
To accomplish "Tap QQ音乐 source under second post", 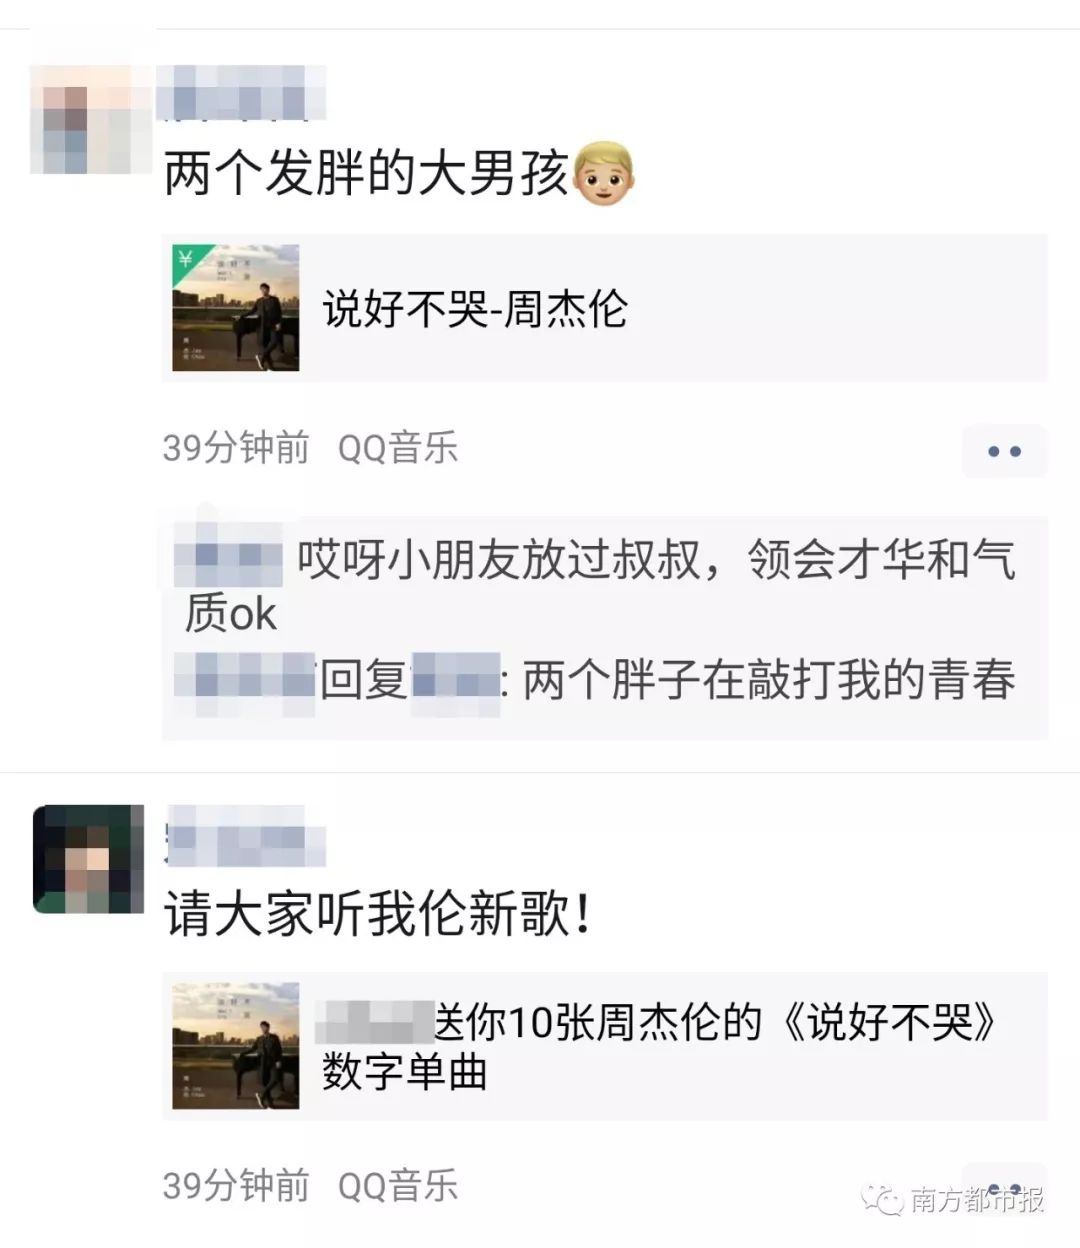I will click(x=398, y=1186).
